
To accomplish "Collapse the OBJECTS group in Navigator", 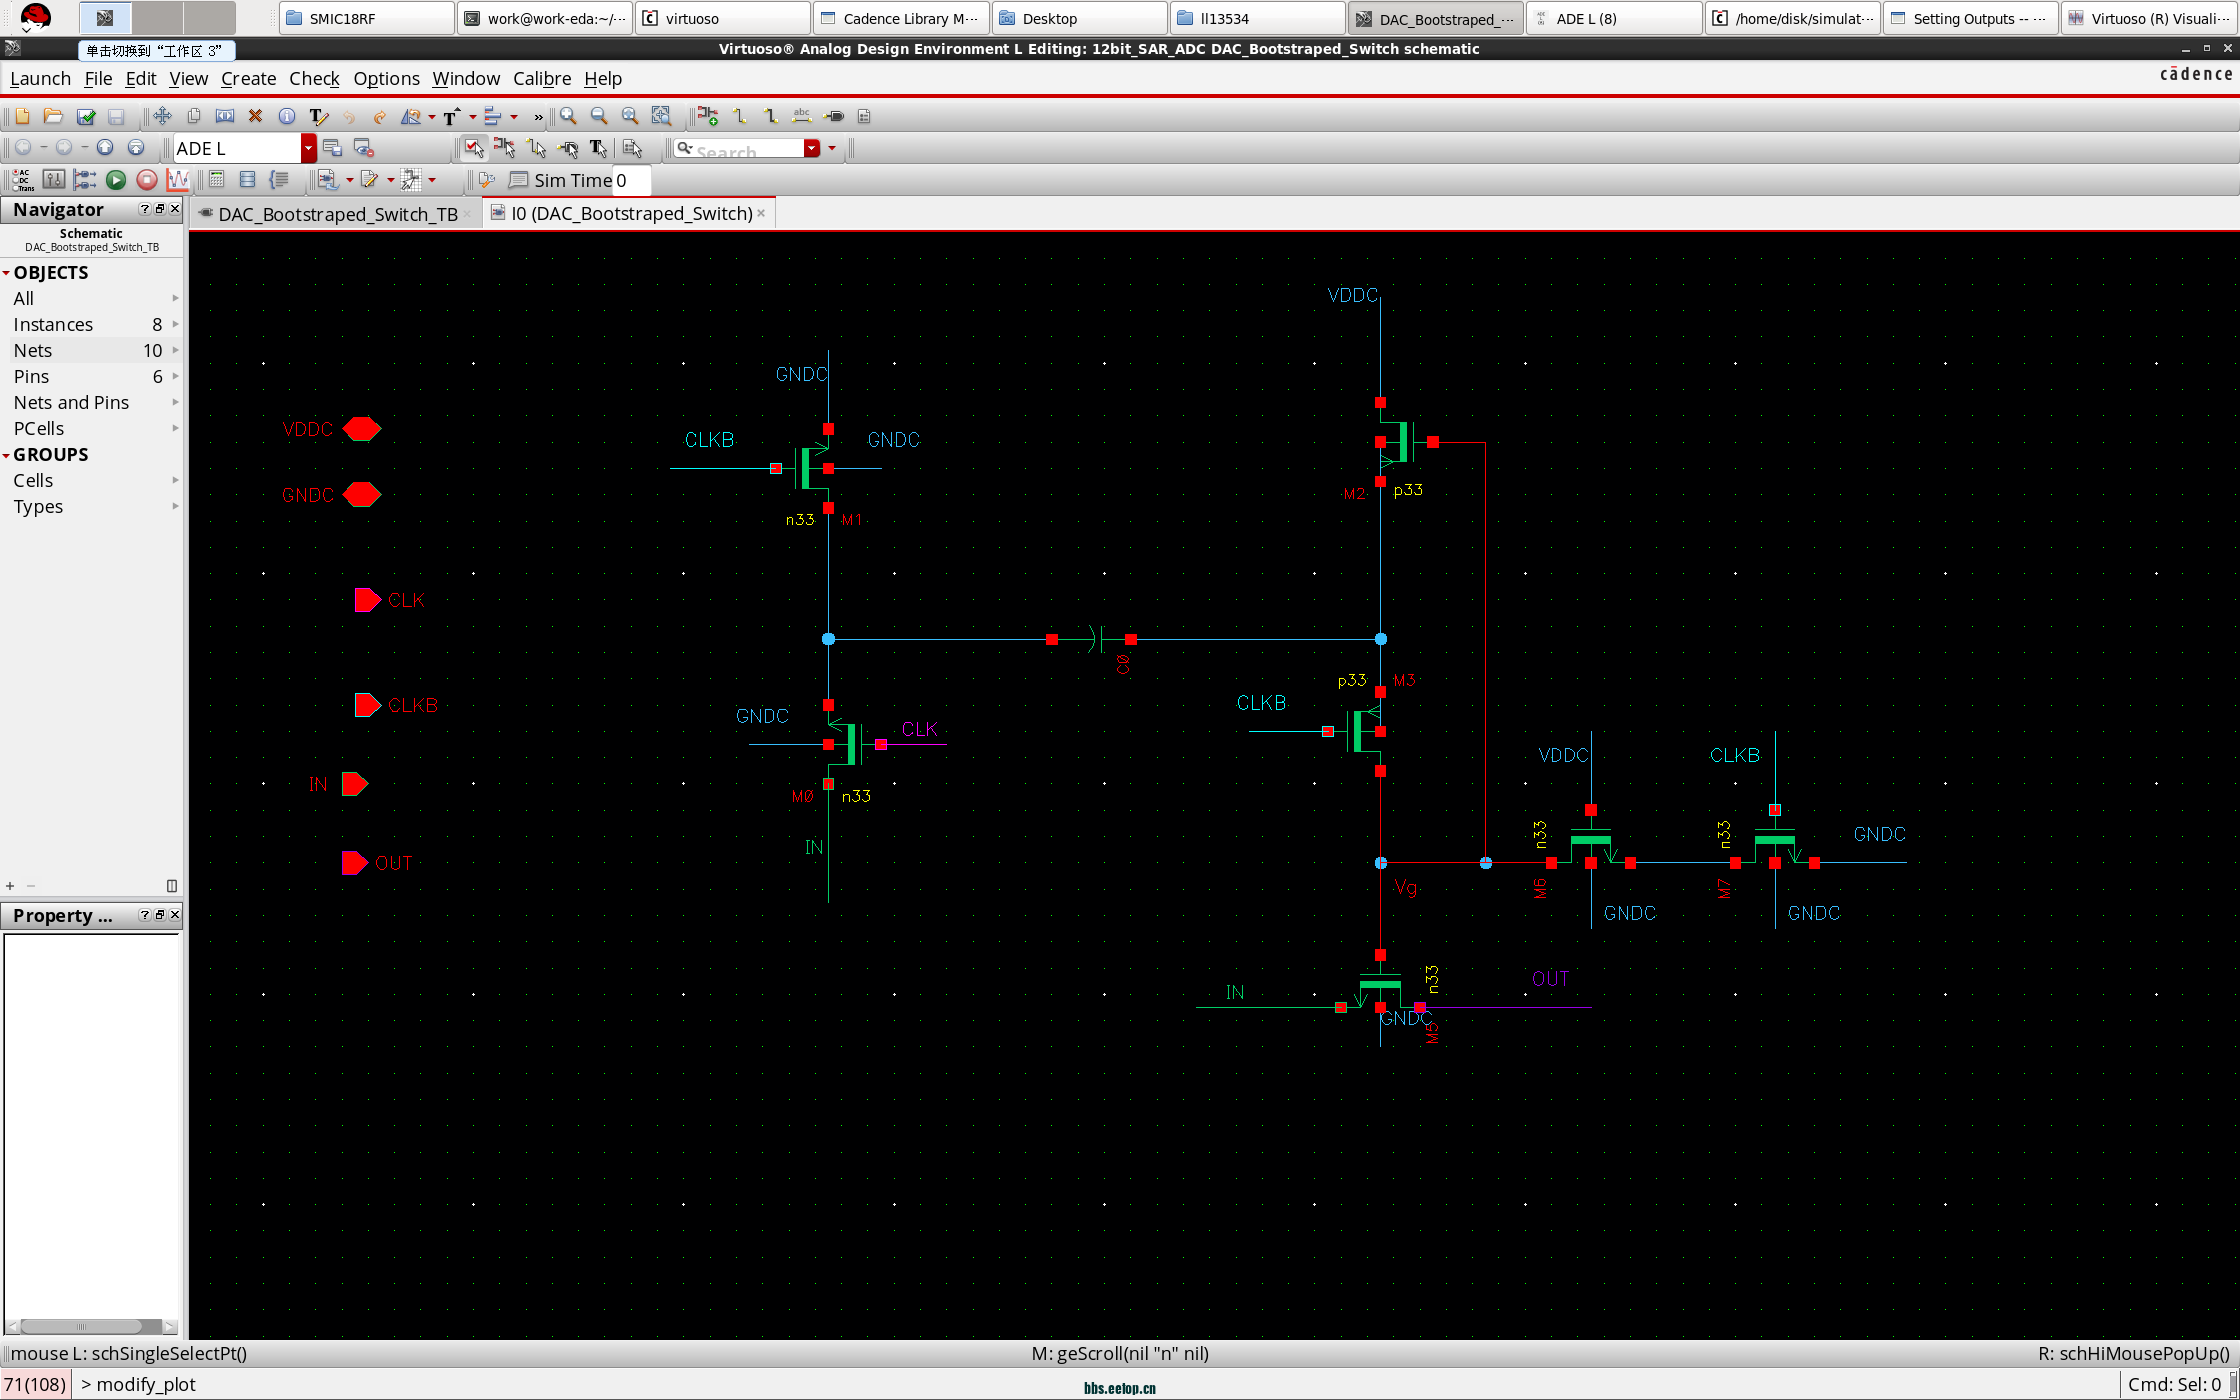I will pos(7,273).
